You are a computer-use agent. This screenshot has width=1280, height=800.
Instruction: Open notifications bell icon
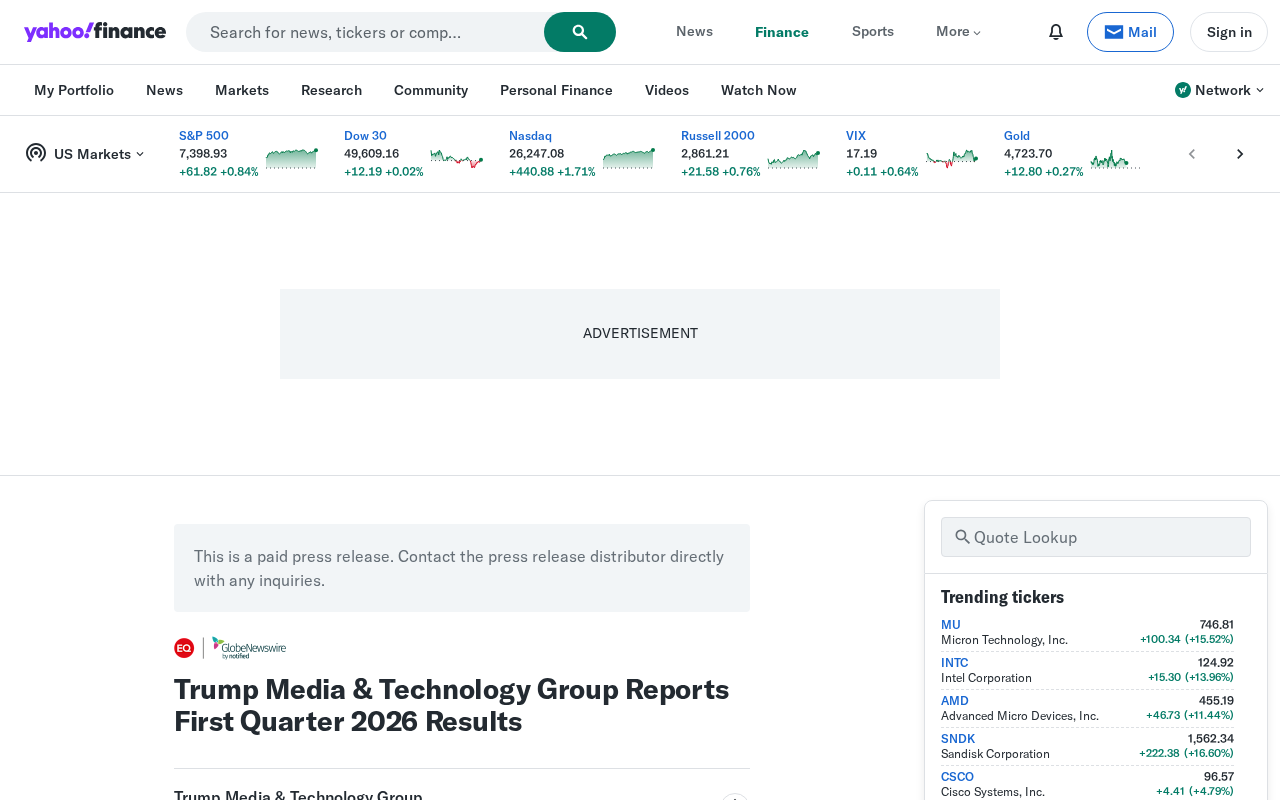tap(1056, 32)
